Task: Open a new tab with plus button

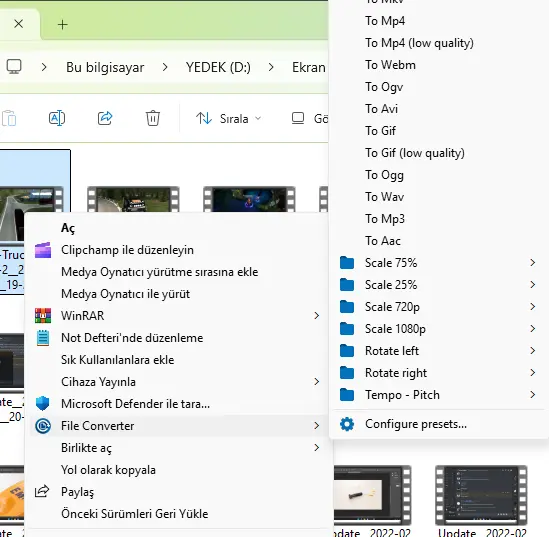Action: [x=62, y=25]
